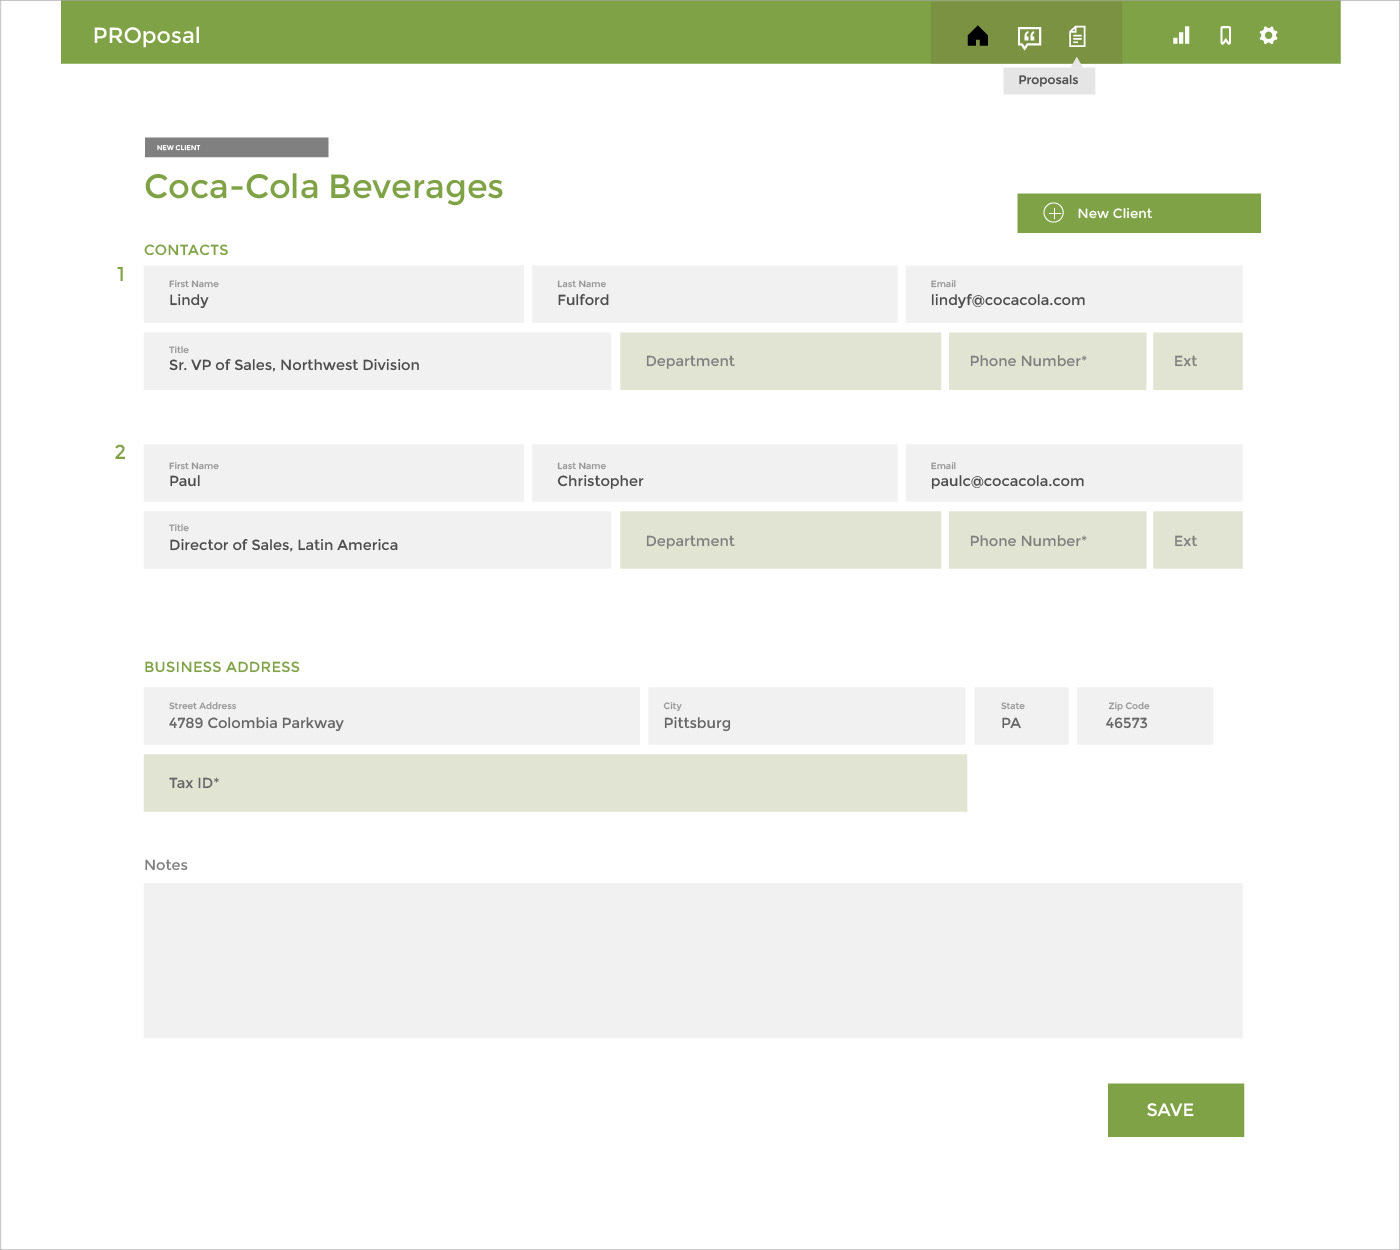
Task: Open the bookmark icon in the header
Action: click(1225, 36)
